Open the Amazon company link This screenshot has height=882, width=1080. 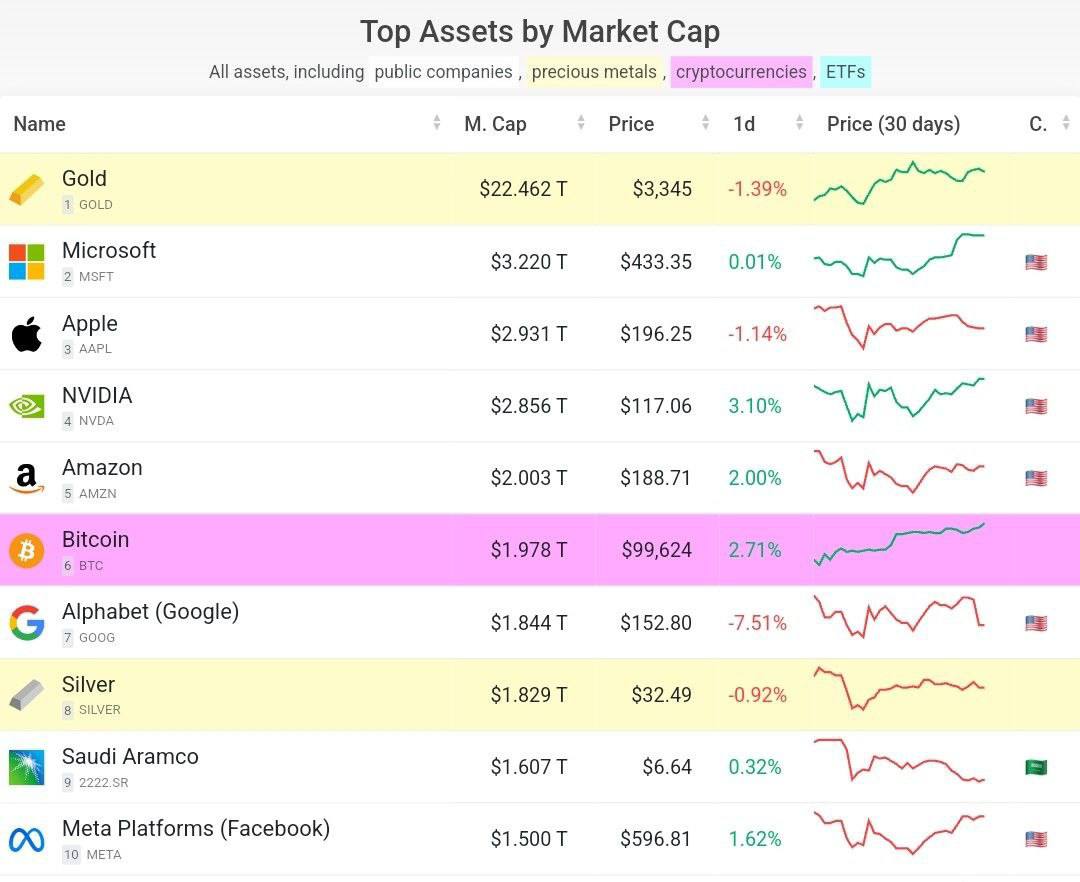pyautogui.click(x=102, y=468)
